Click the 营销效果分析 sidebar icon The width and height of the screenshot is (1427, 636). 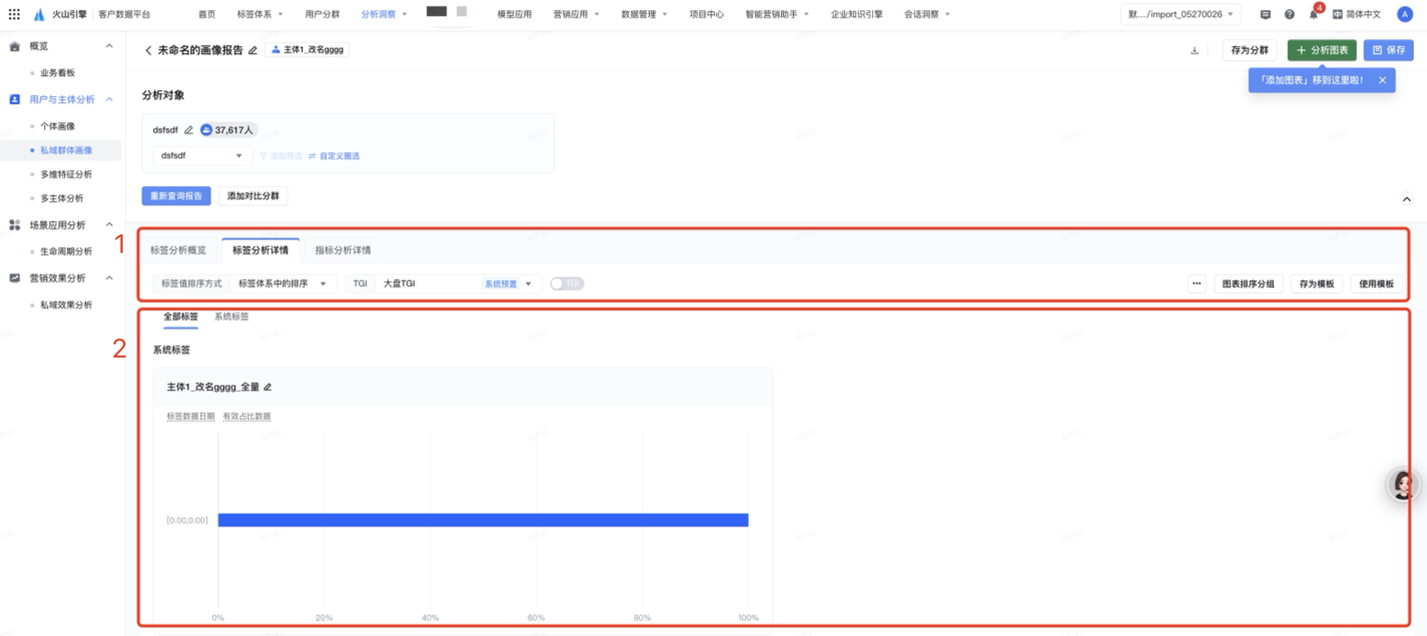click(15, 278)
